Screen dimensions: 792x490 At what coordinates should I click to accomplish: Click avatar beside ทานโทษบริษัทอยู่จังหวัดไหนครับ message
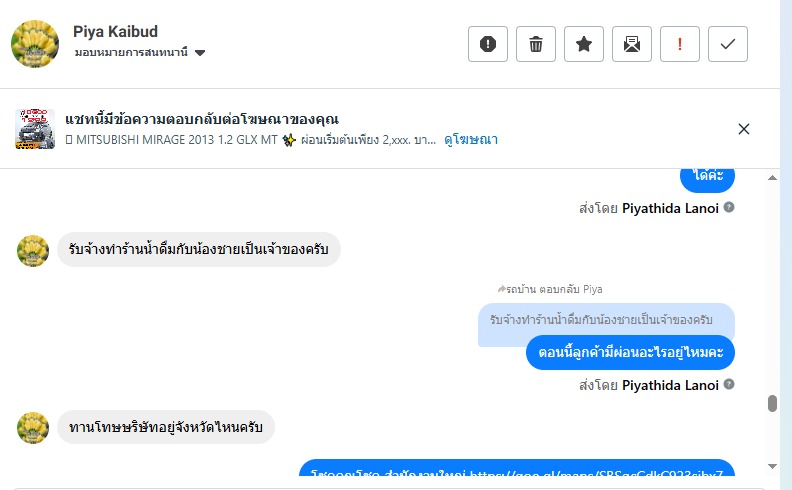pos(33,428)
